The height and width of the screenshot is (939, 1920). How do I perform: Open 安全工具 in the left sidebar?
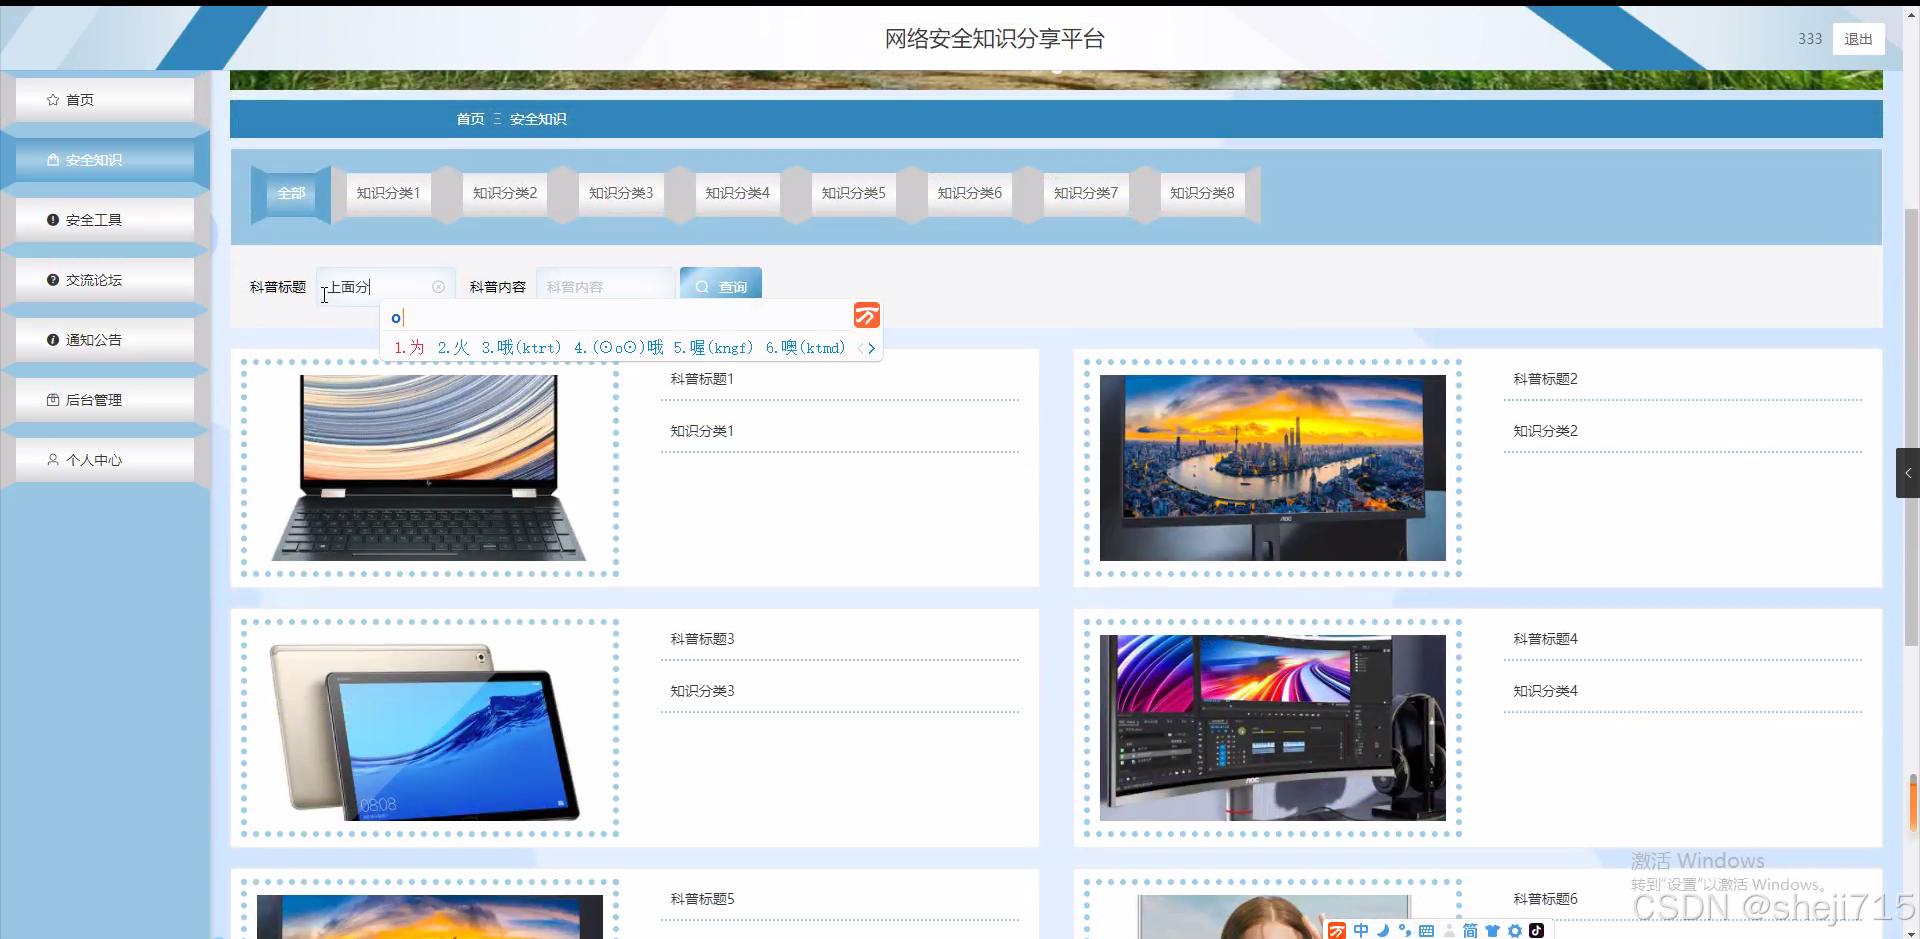[105, 220]
